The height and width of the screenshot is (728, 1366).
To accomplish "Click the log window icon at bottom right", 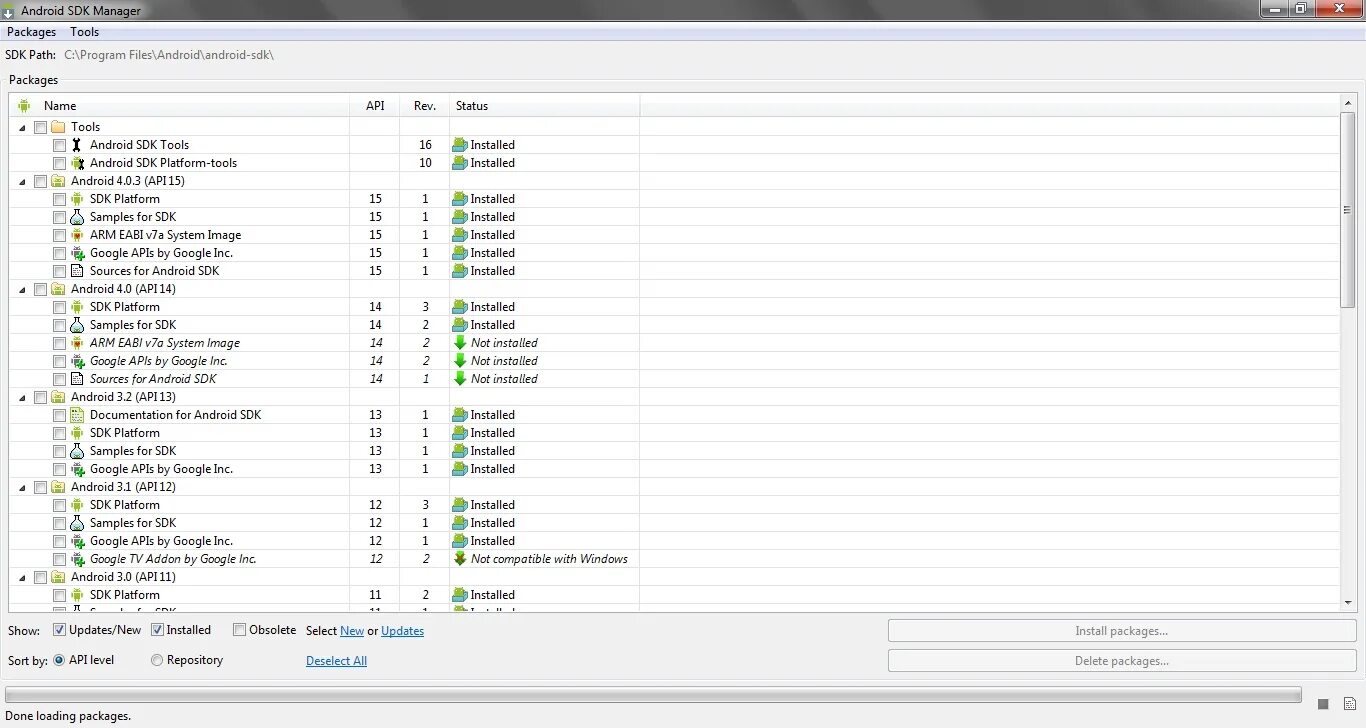I will (x=1348, y=704).
